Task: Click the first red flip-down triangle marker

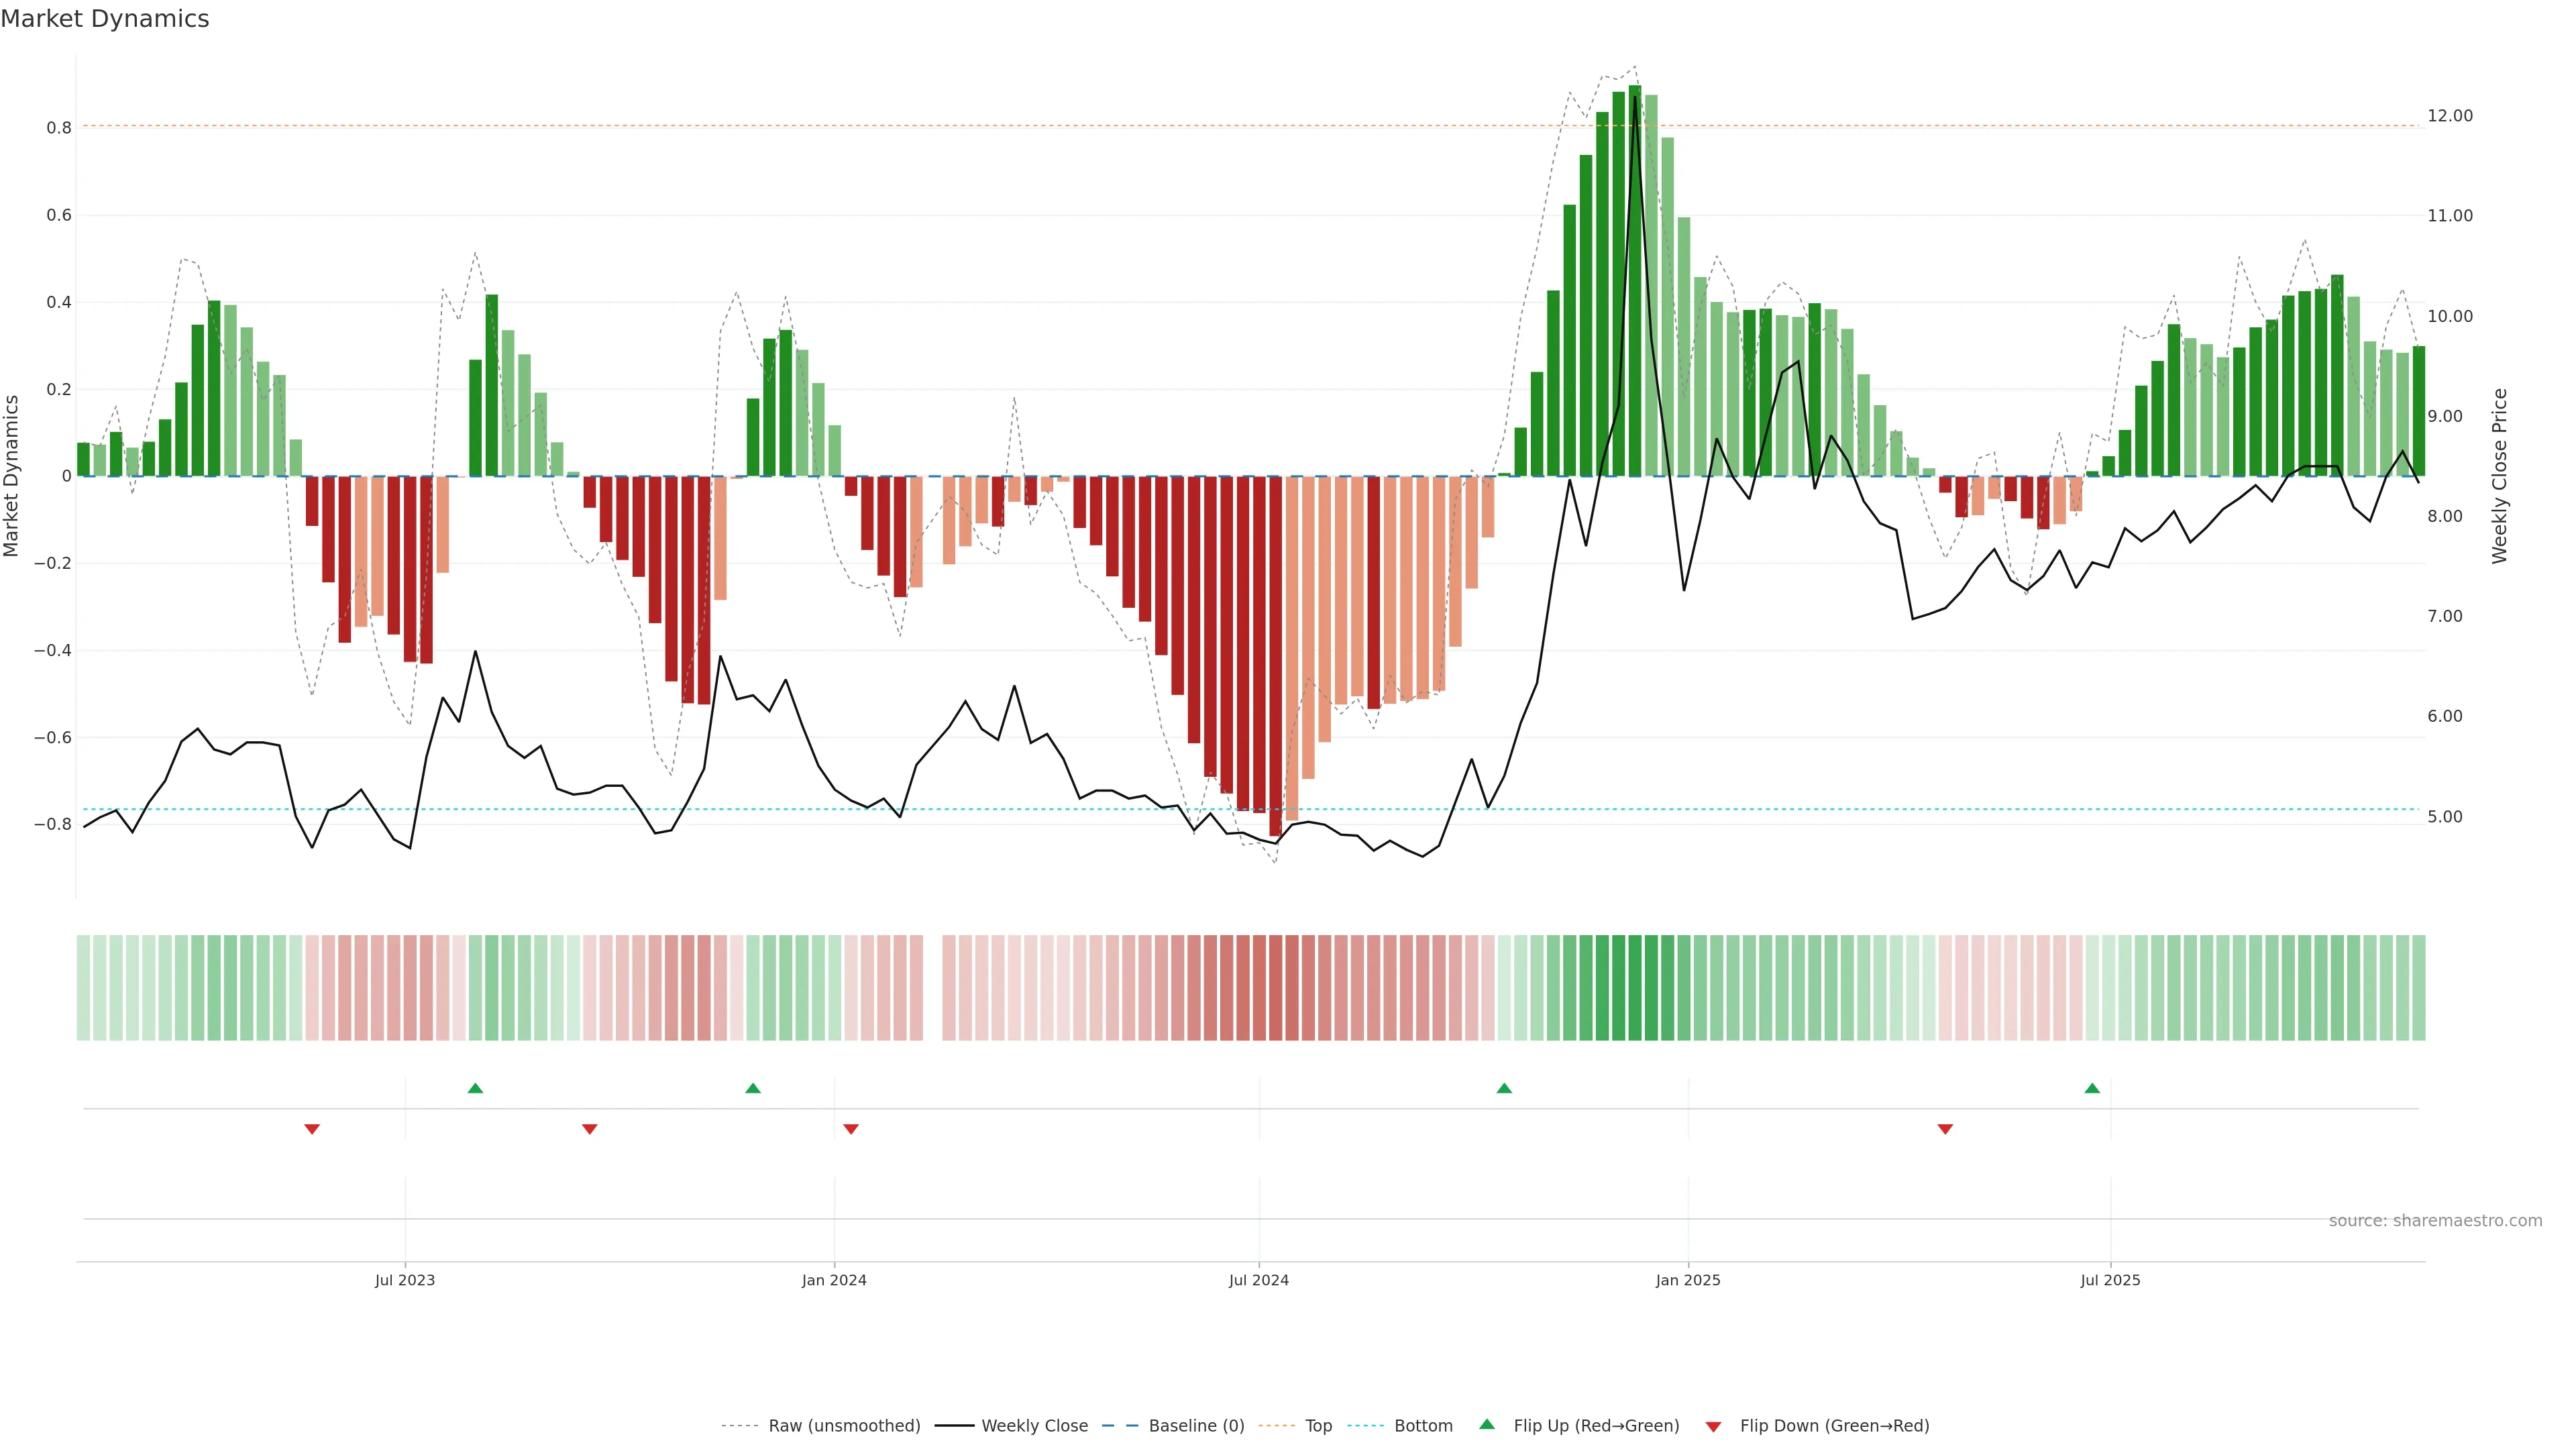Action: click(312, 1129)
